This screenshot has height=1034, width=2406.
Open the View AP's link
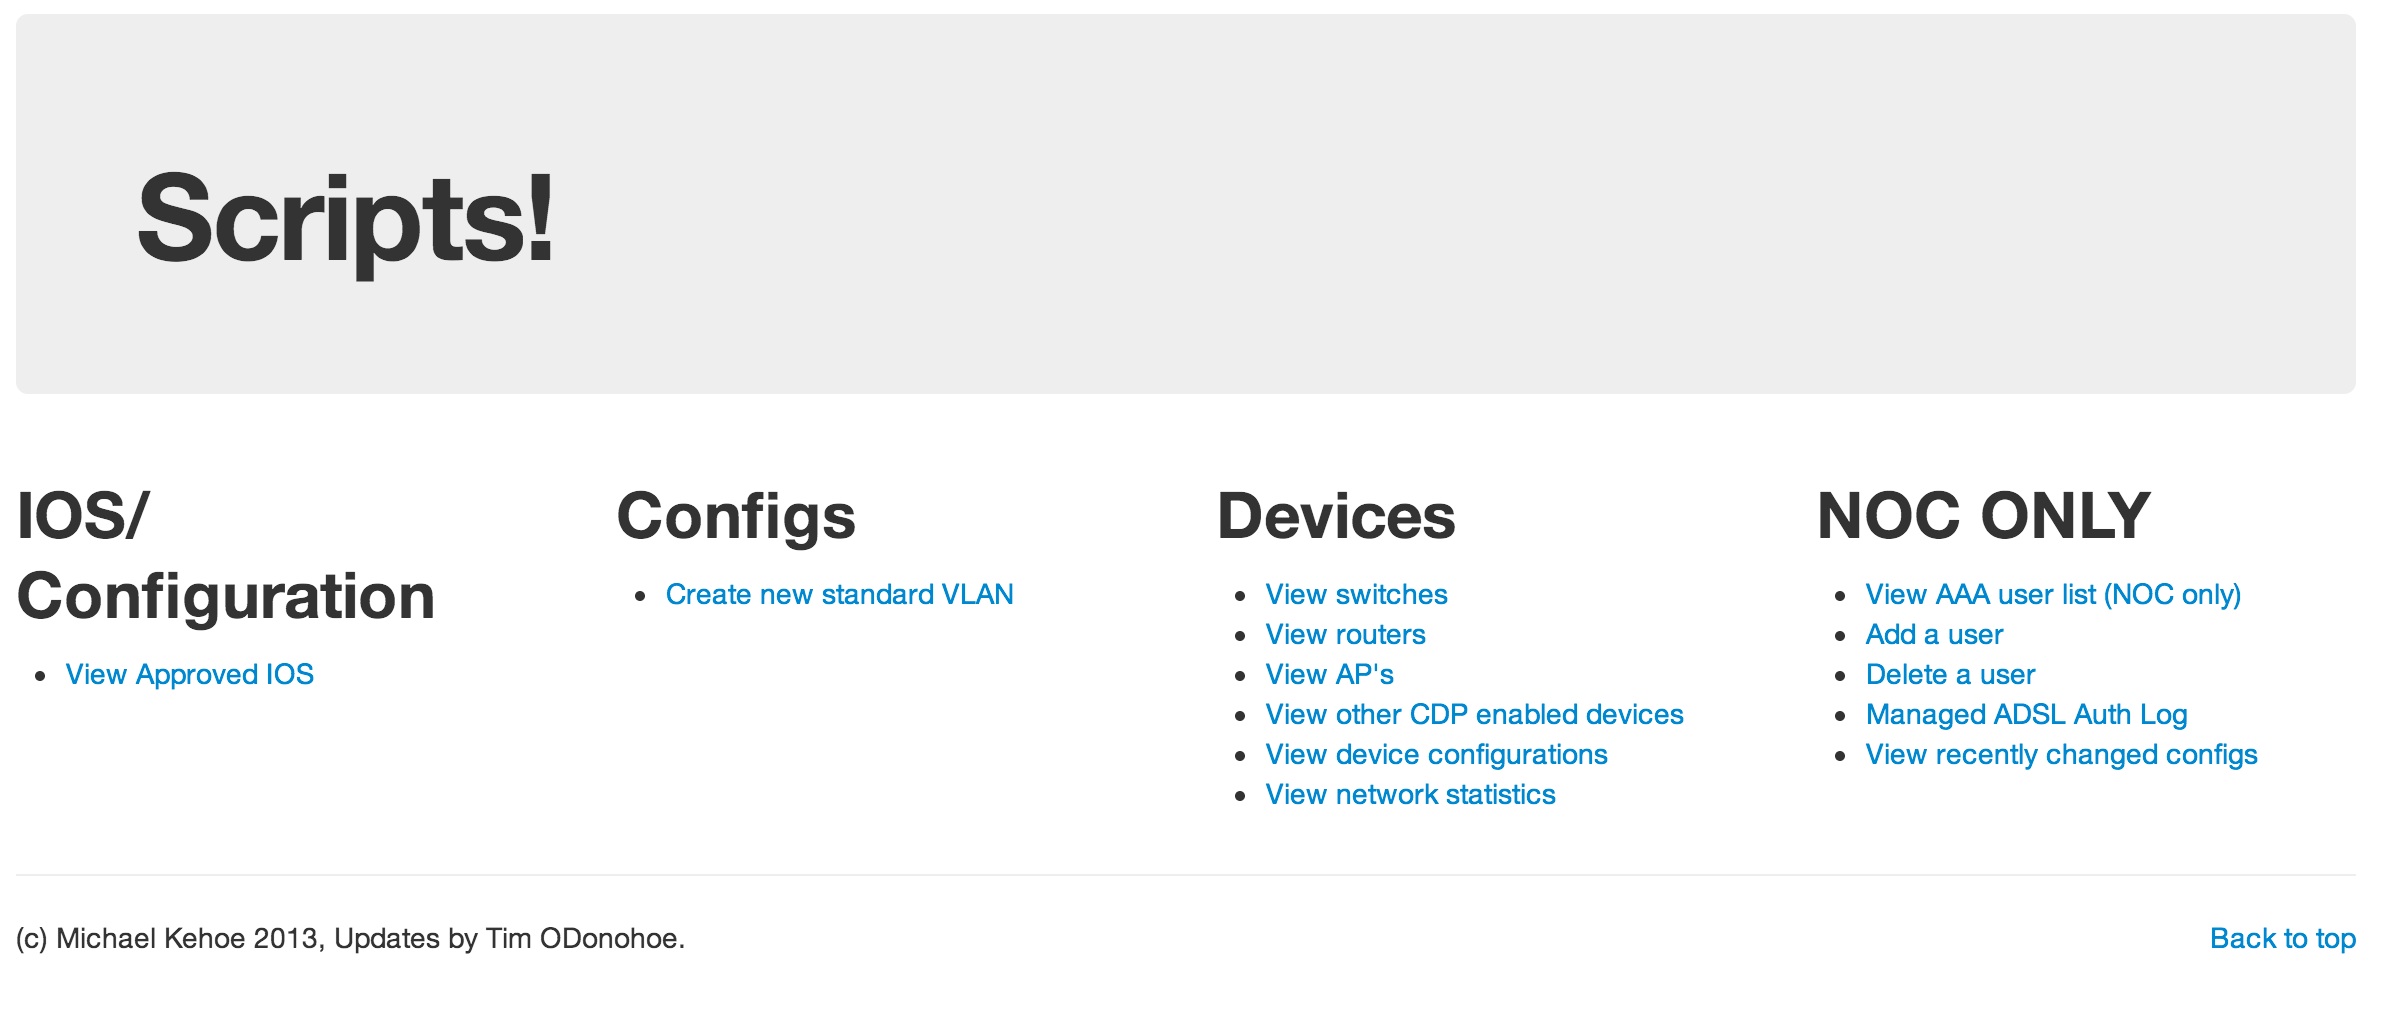(1330, 675)
